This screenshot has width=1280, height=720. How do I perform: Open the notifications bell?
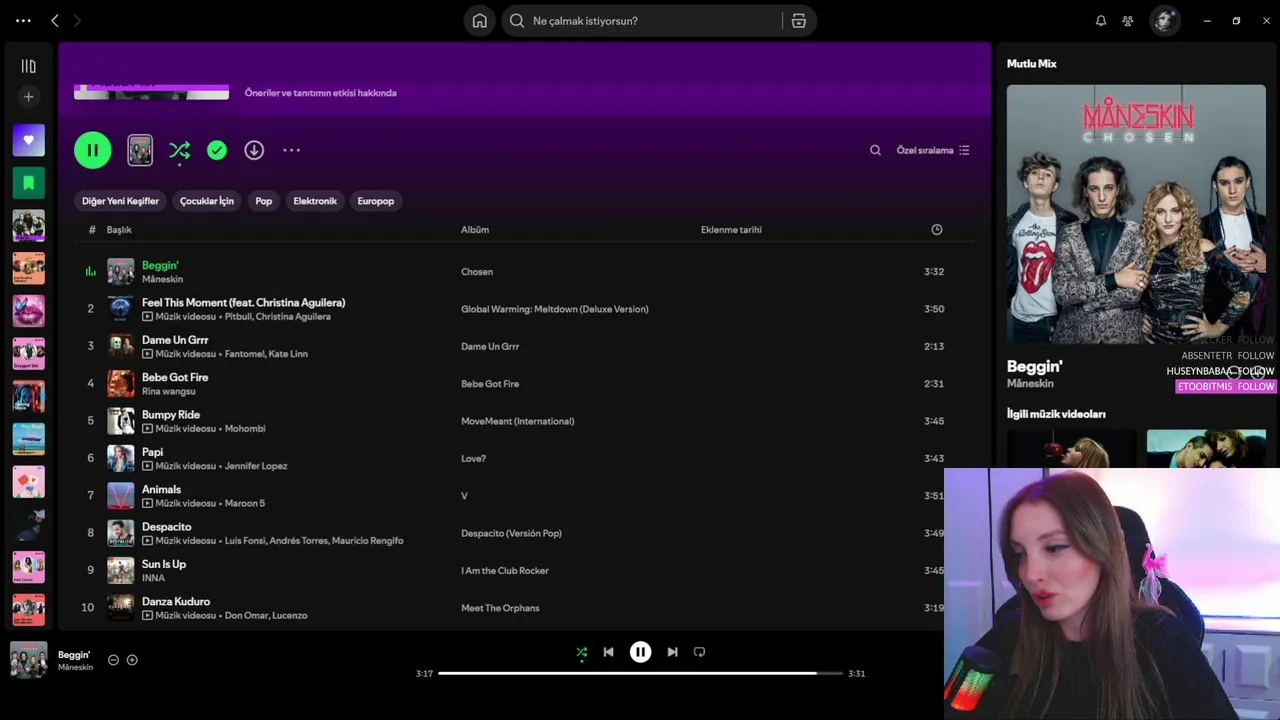pos(1101,21)
